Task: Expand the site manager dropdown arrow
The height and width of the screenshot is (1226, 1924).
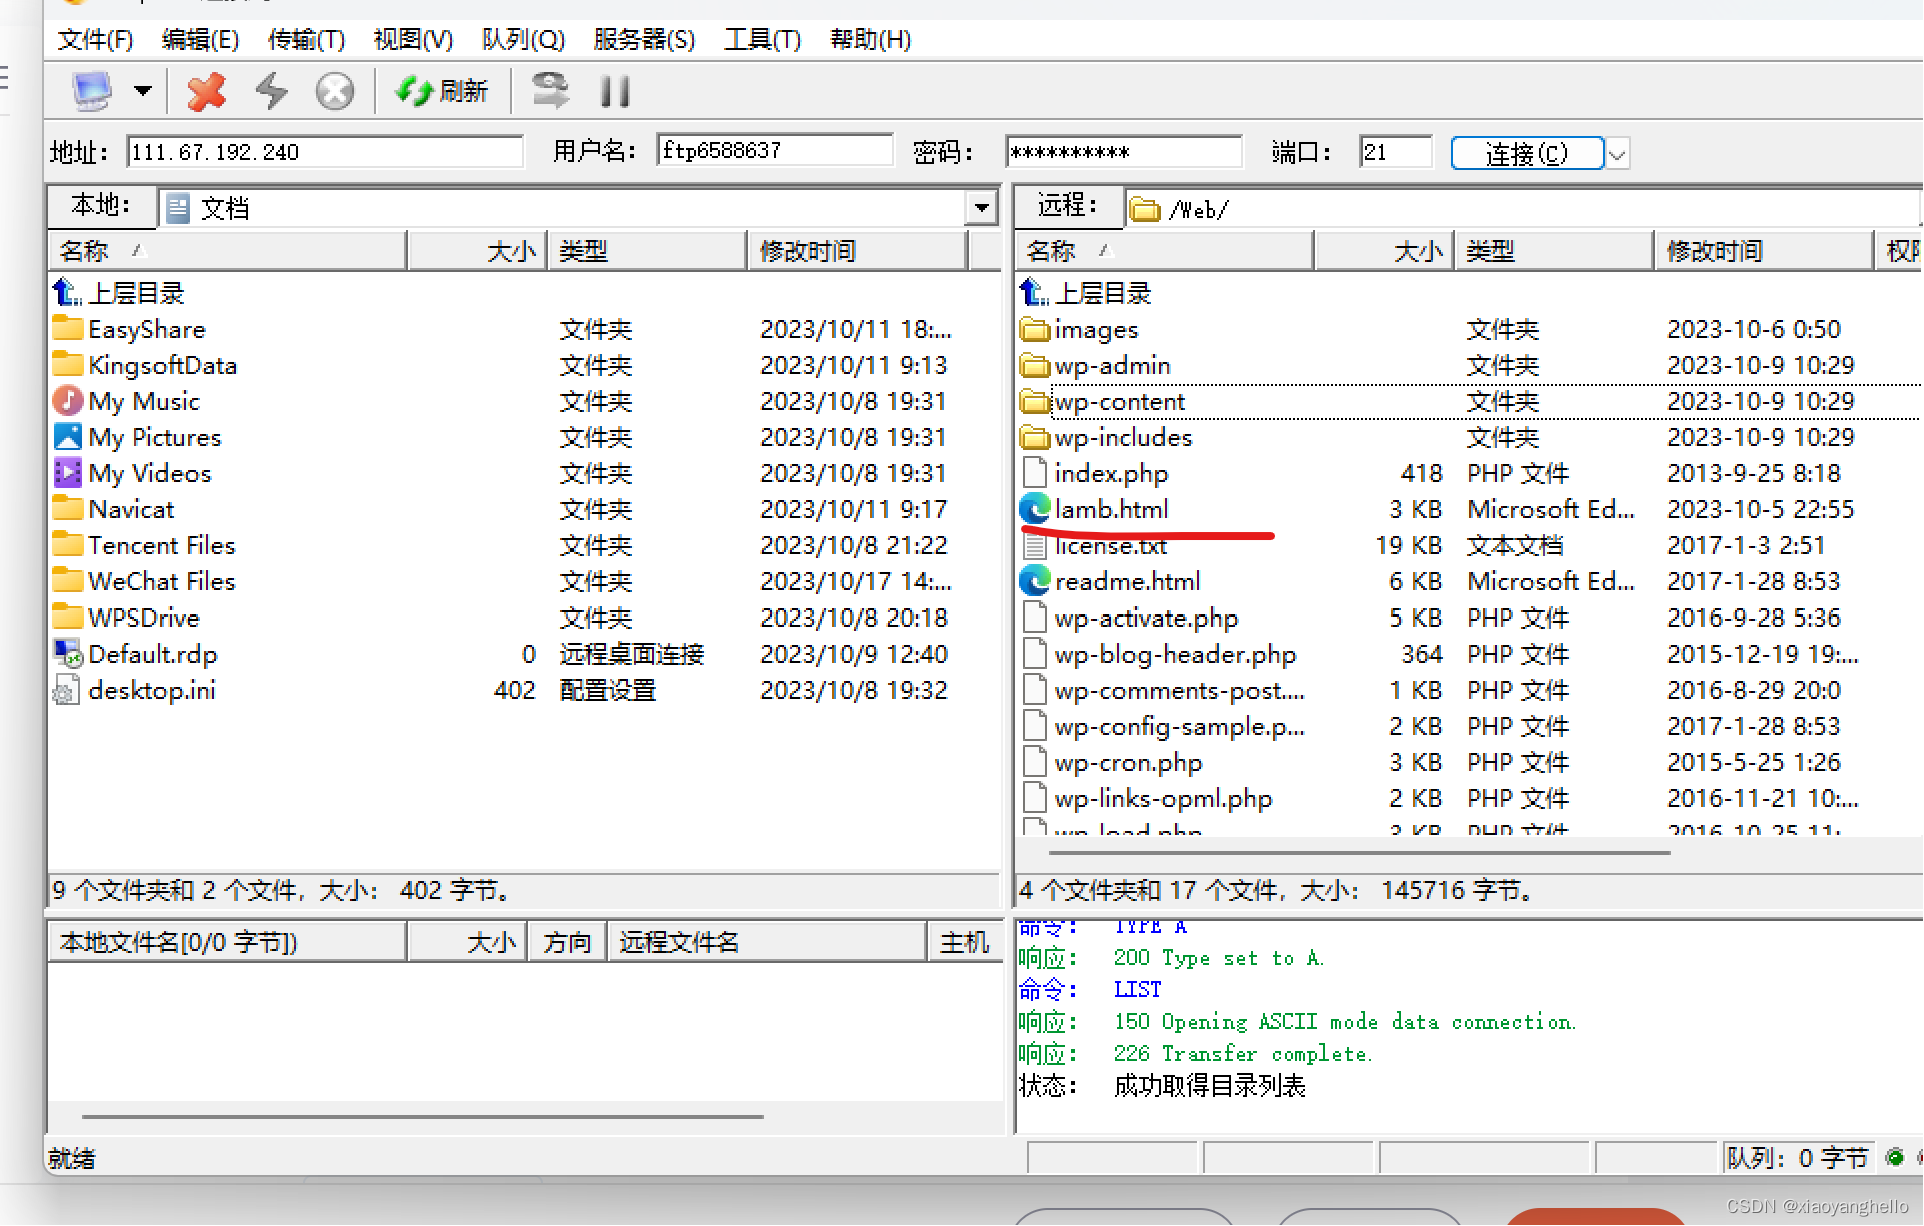Action: (143, 91)
